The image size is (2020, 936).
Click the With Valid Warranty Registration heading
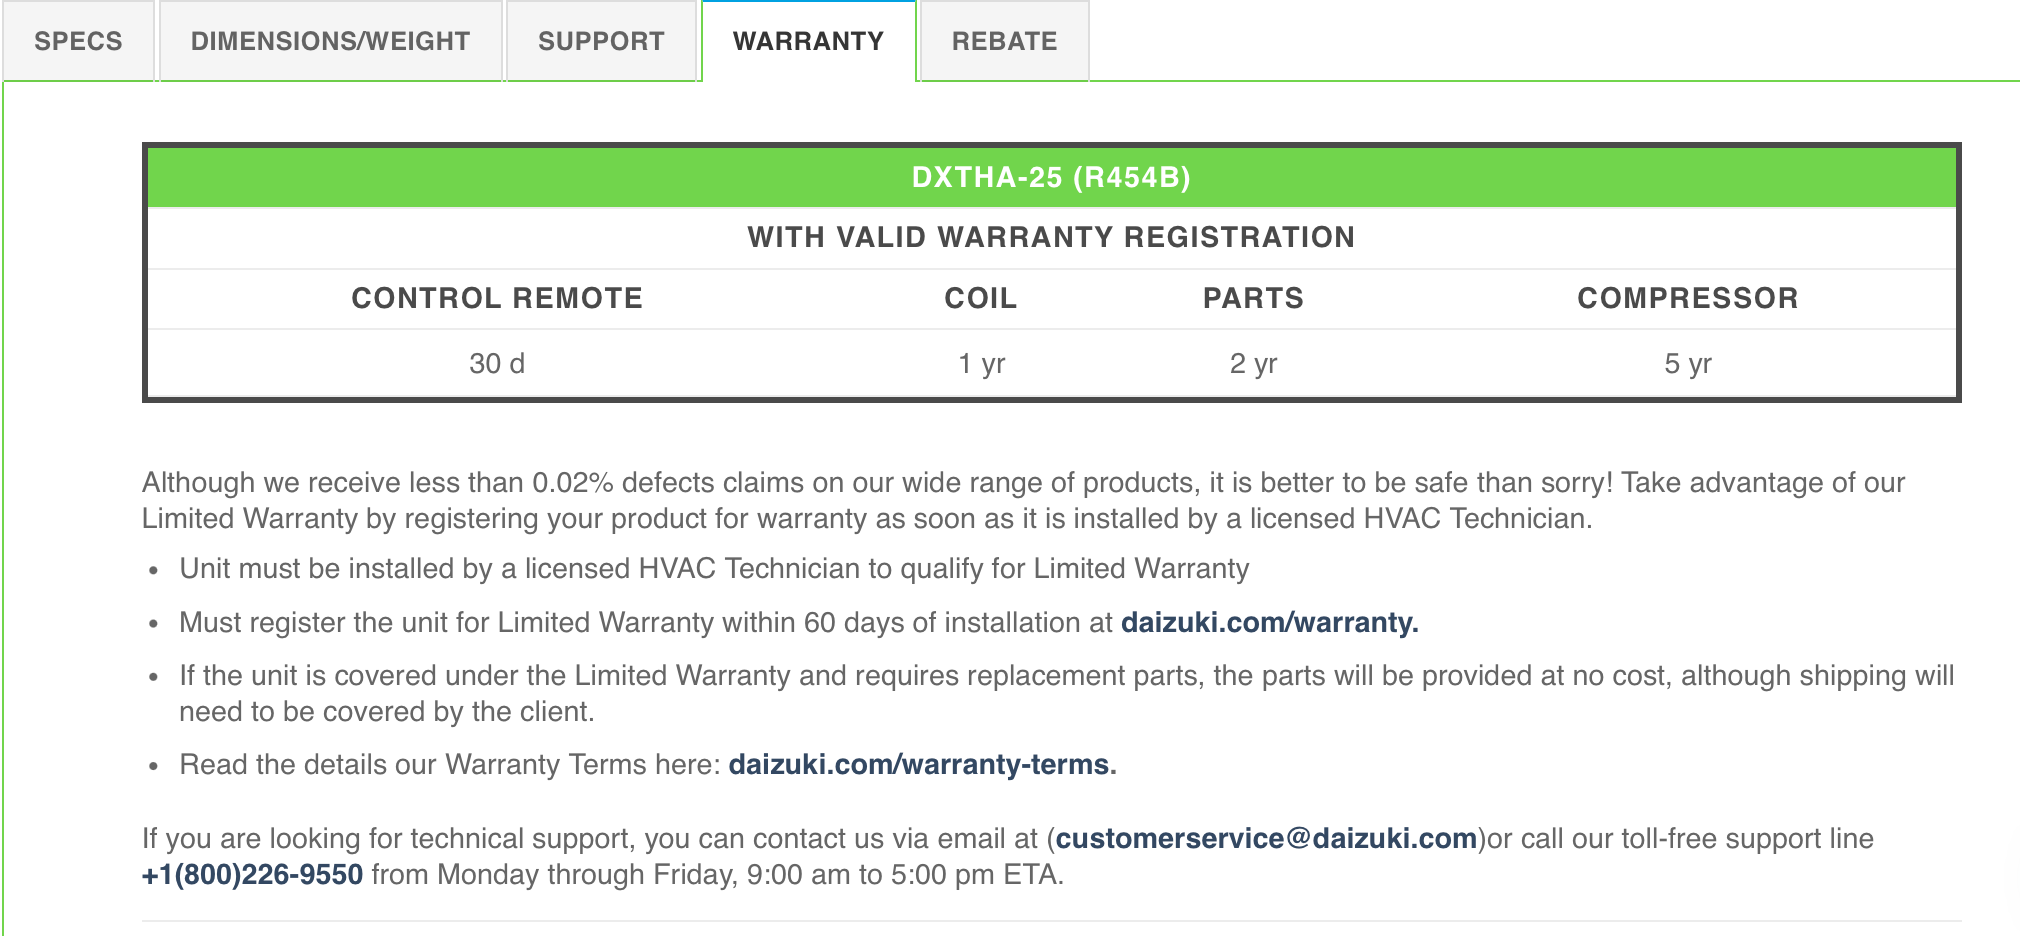pos(1051,237)
